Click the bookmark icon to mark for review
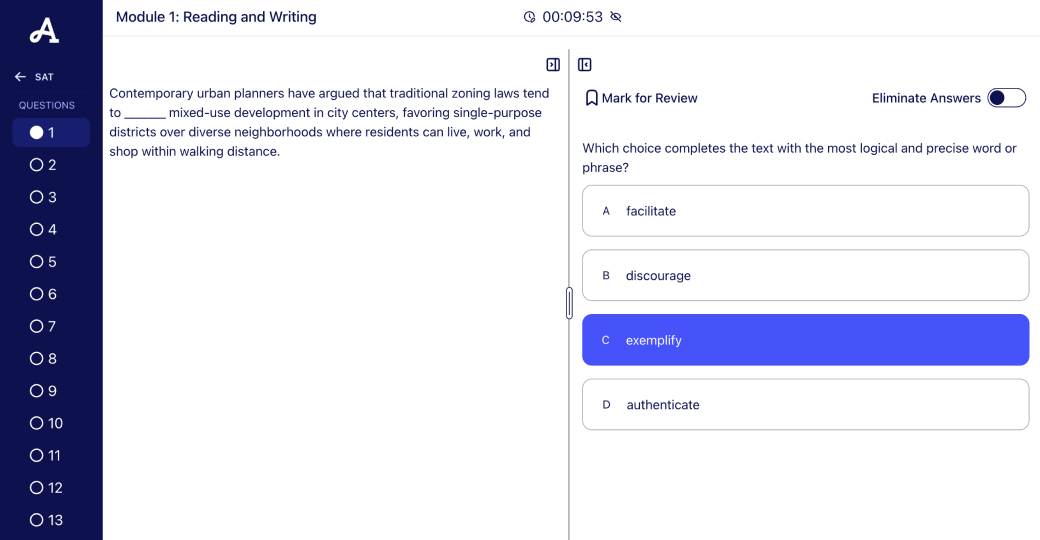 591,98
